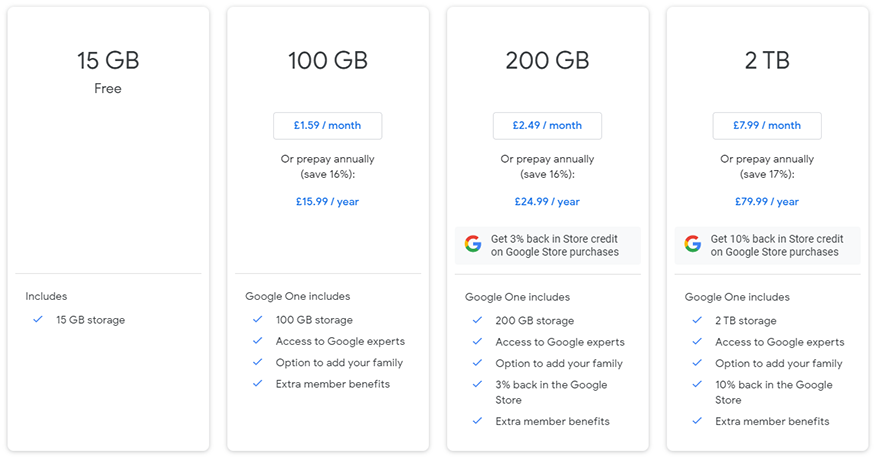Click checkmark next to 2 TB storage
Screen dimensions: 876x457
(x=697, y=321)
